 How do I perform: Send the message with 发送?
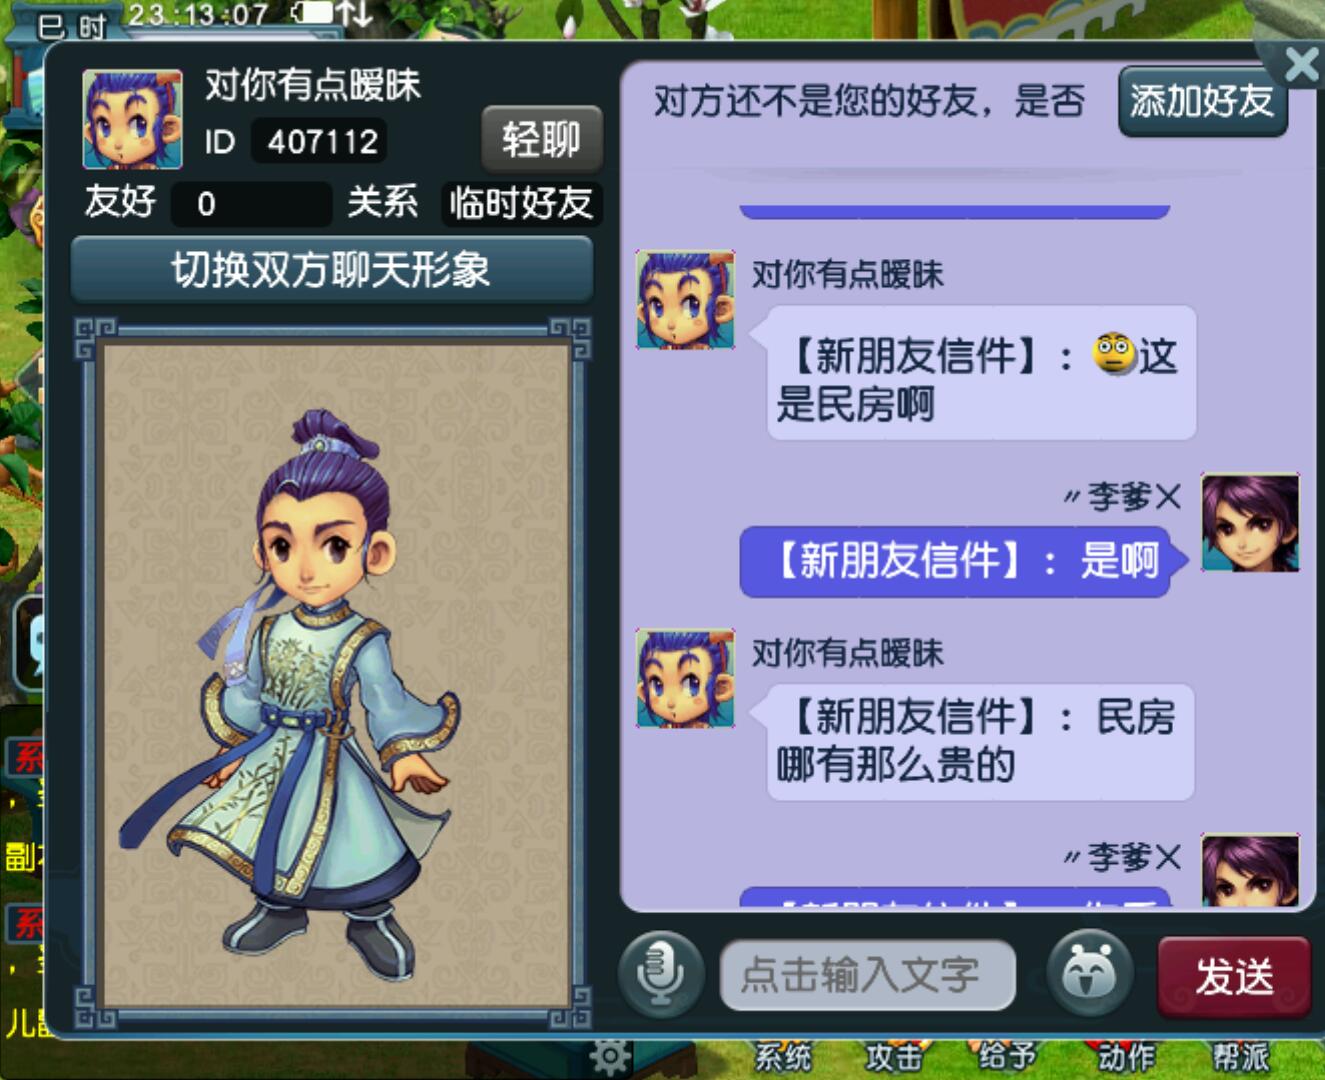(1234, 976)
